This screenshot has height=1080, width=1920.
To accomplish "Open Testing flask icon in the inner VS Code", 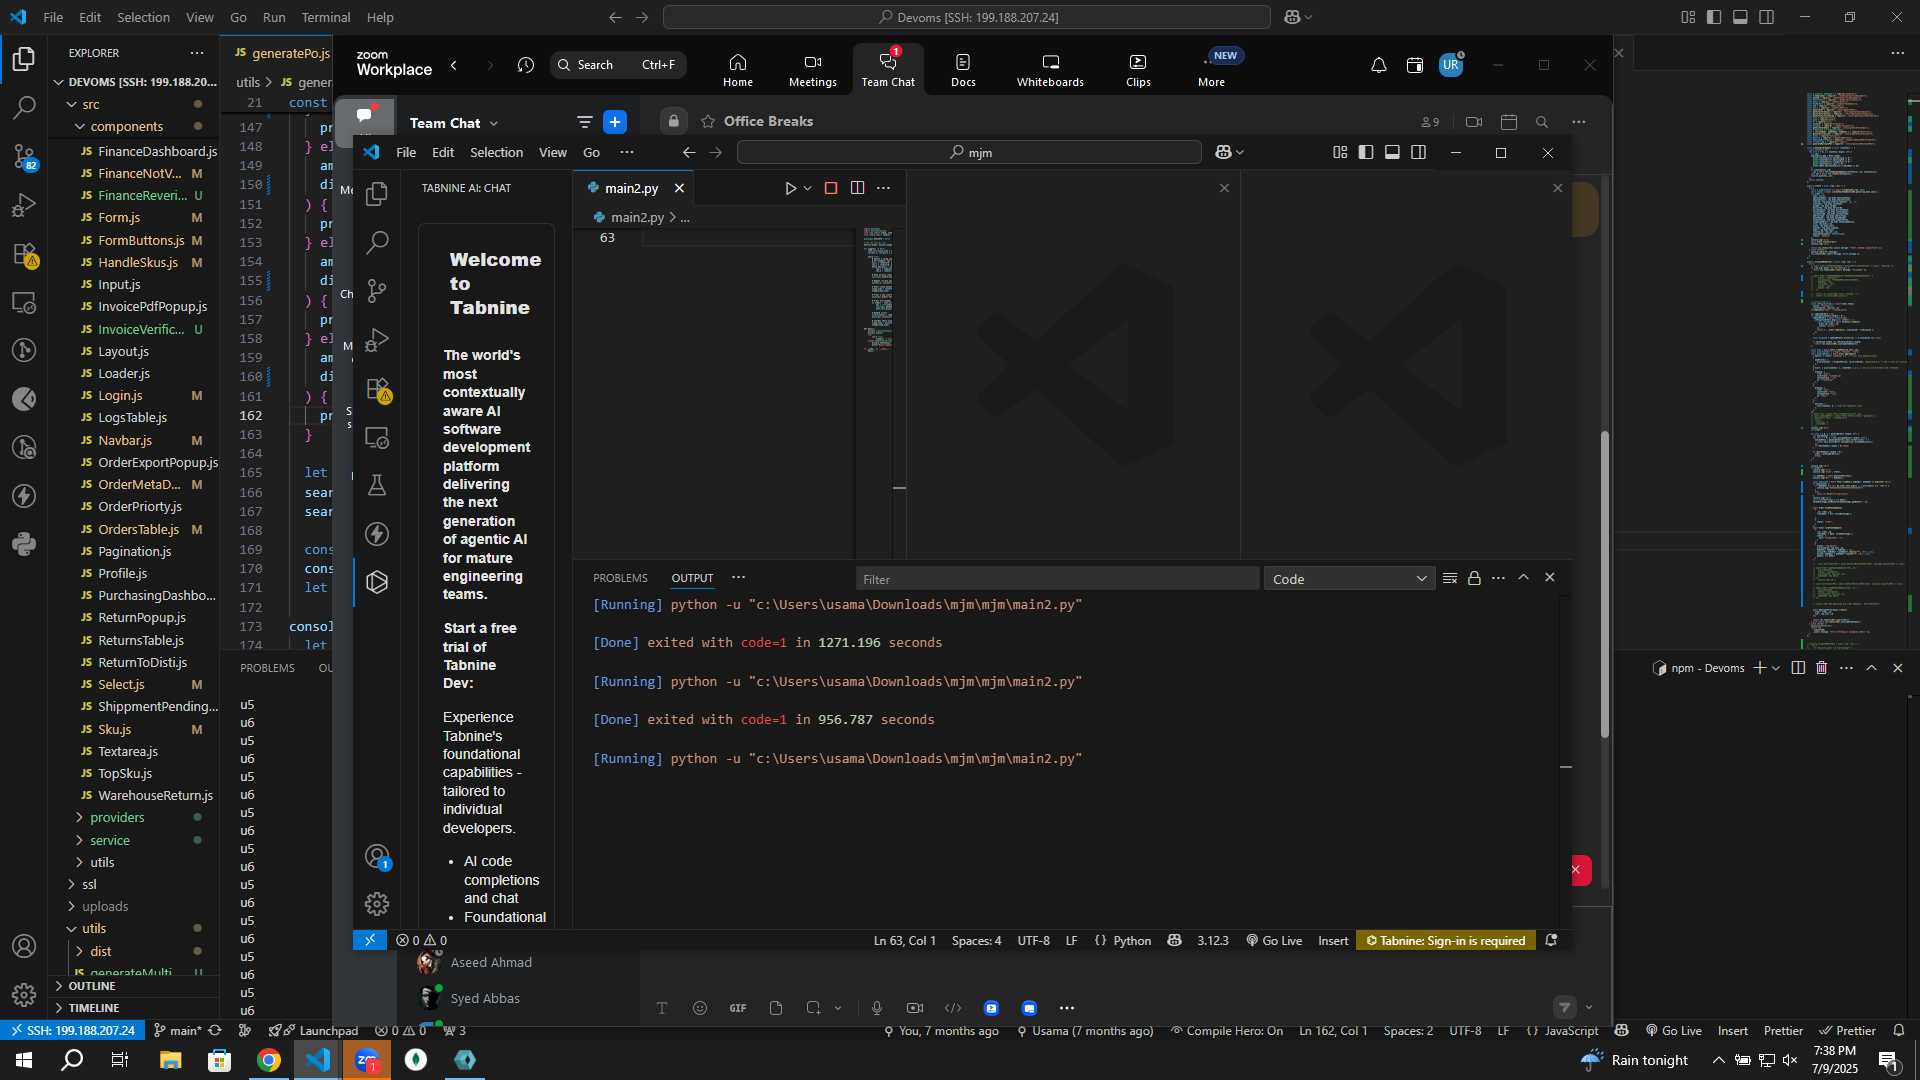I will (x=377, y=486).
